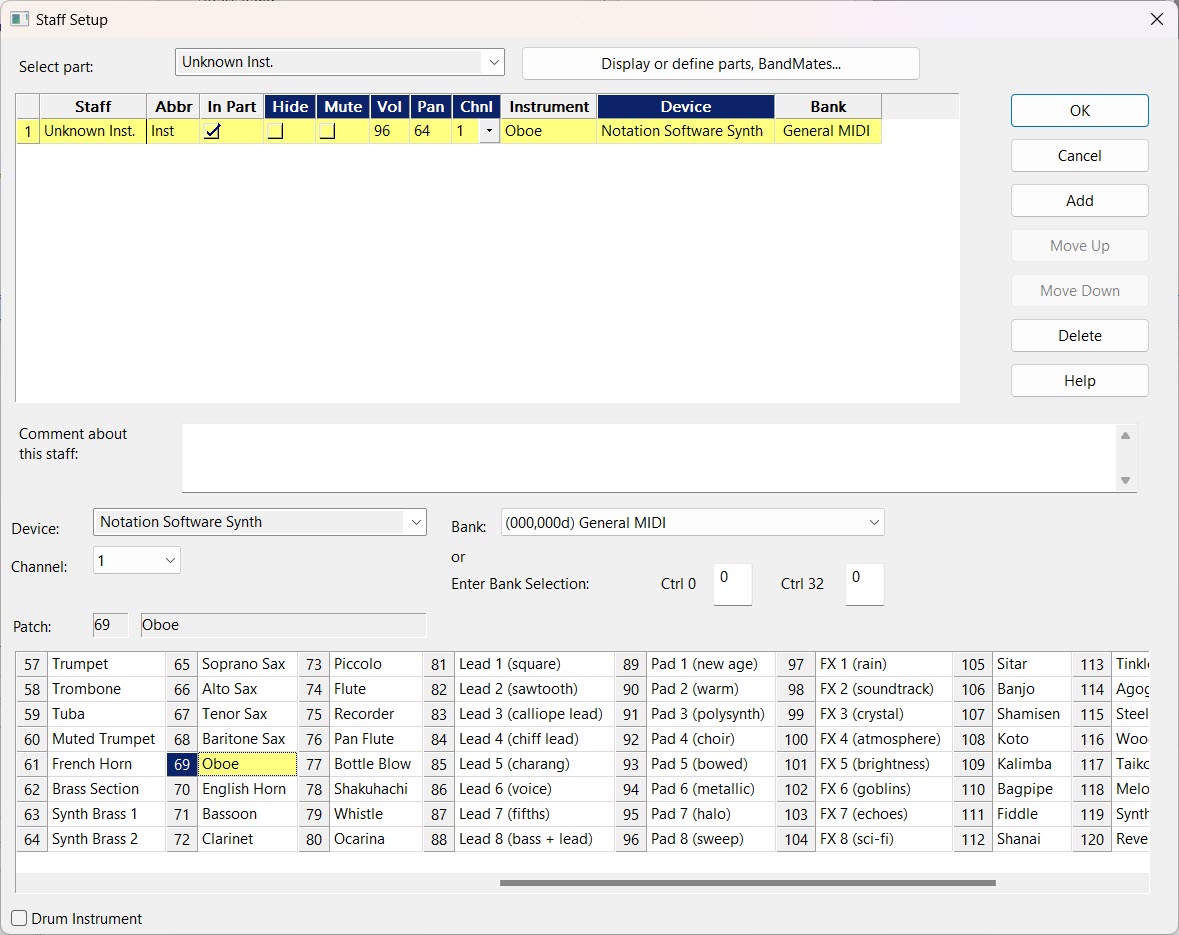Expand the Device dropdown list
This screenshot has width=1179, height=935.
(x=415, y=522)
